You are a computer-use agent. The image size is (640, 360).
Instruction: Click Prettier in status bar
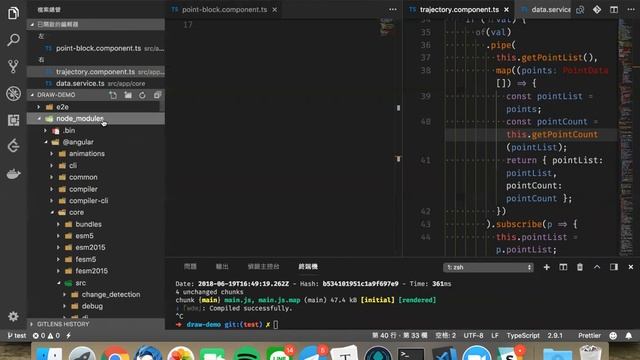[x=589, y=336]
